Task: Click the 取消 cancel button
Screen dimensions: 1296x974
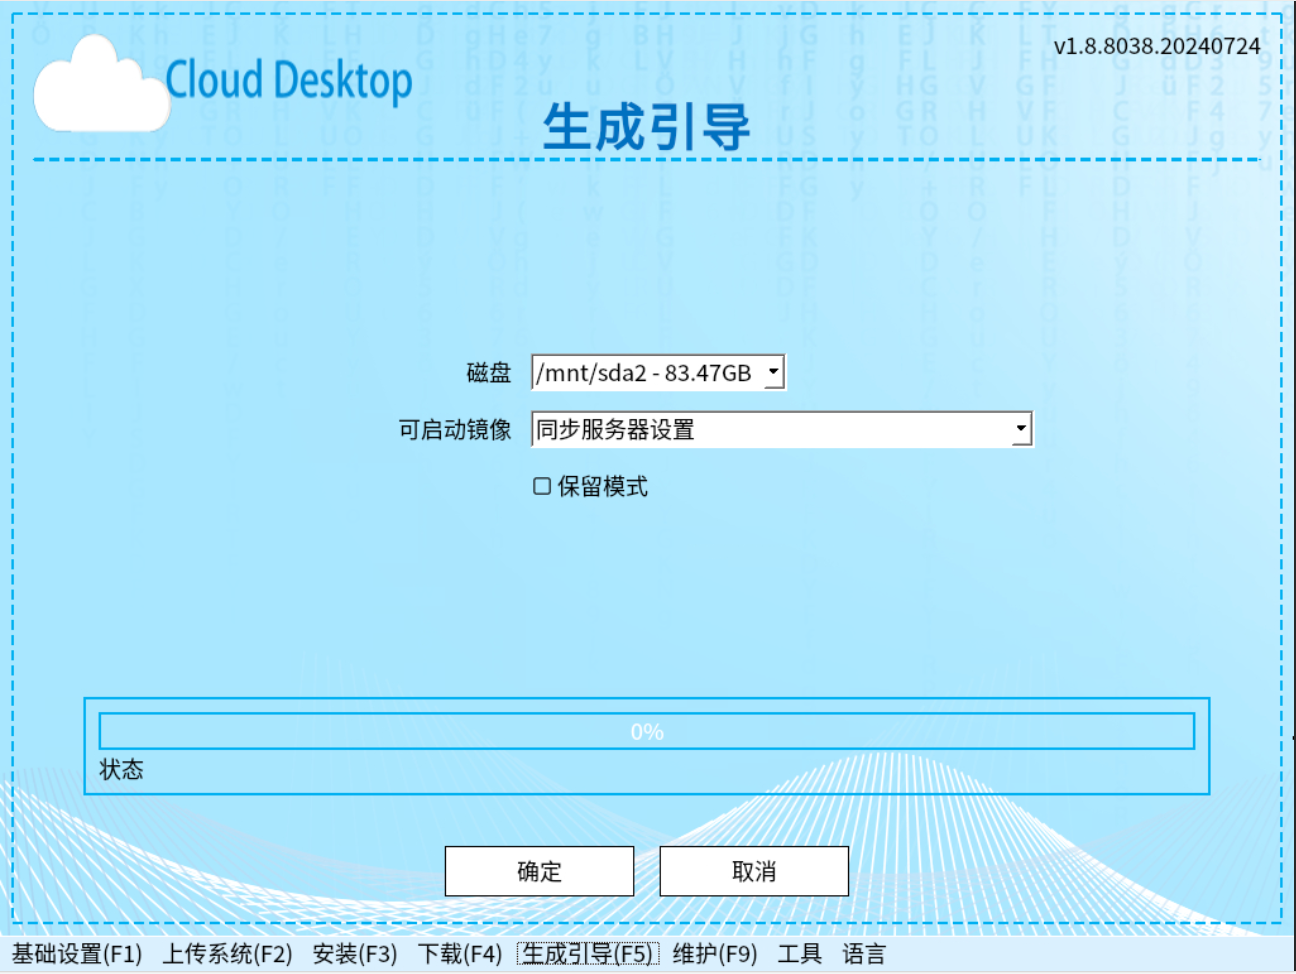Action: (754, 871)
